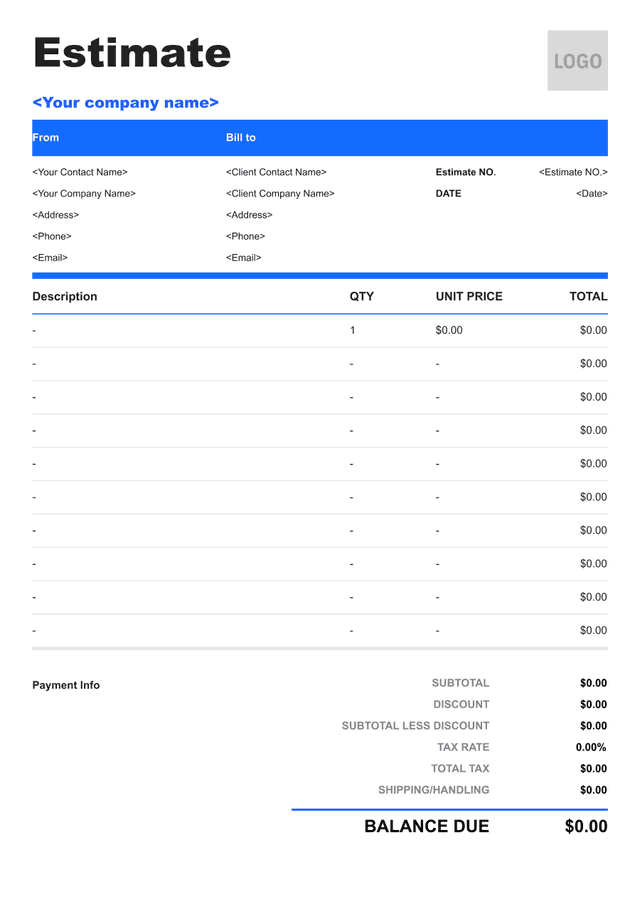
Task: Select the DISCOUNT $0.00 value
Action: coord(593,704)
